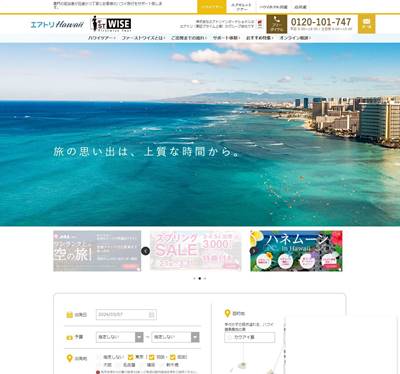Click the エフトリ Hawaii logo

pyautogui.click(x=57, y=24)
